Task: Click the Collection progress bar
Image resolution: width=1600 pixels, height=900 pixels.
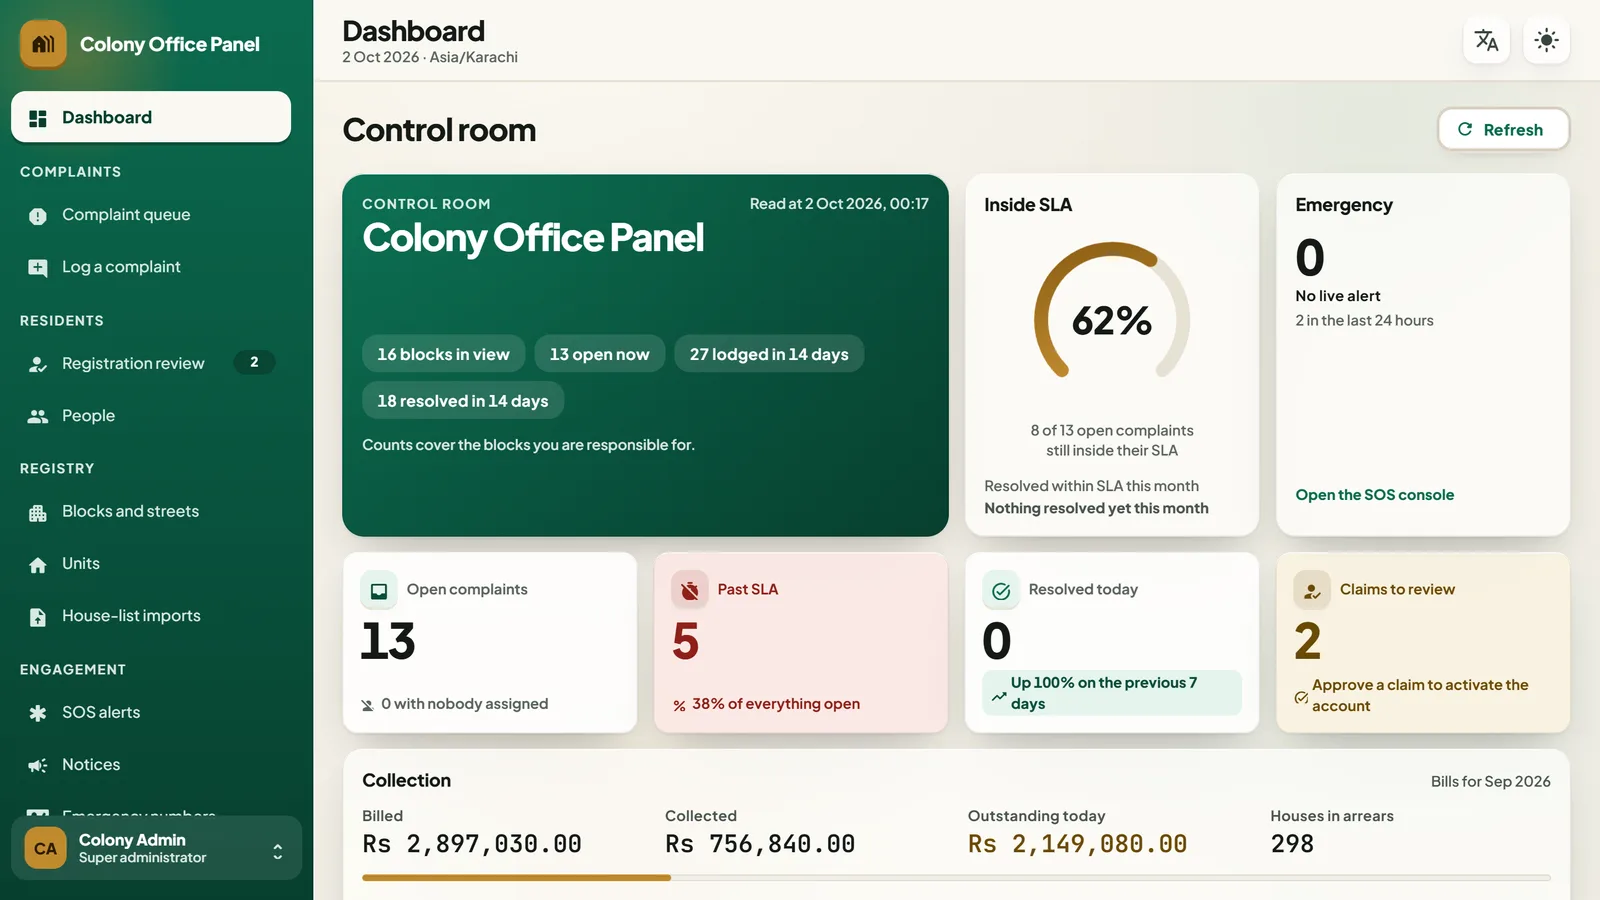Action: tap(956, 878)
